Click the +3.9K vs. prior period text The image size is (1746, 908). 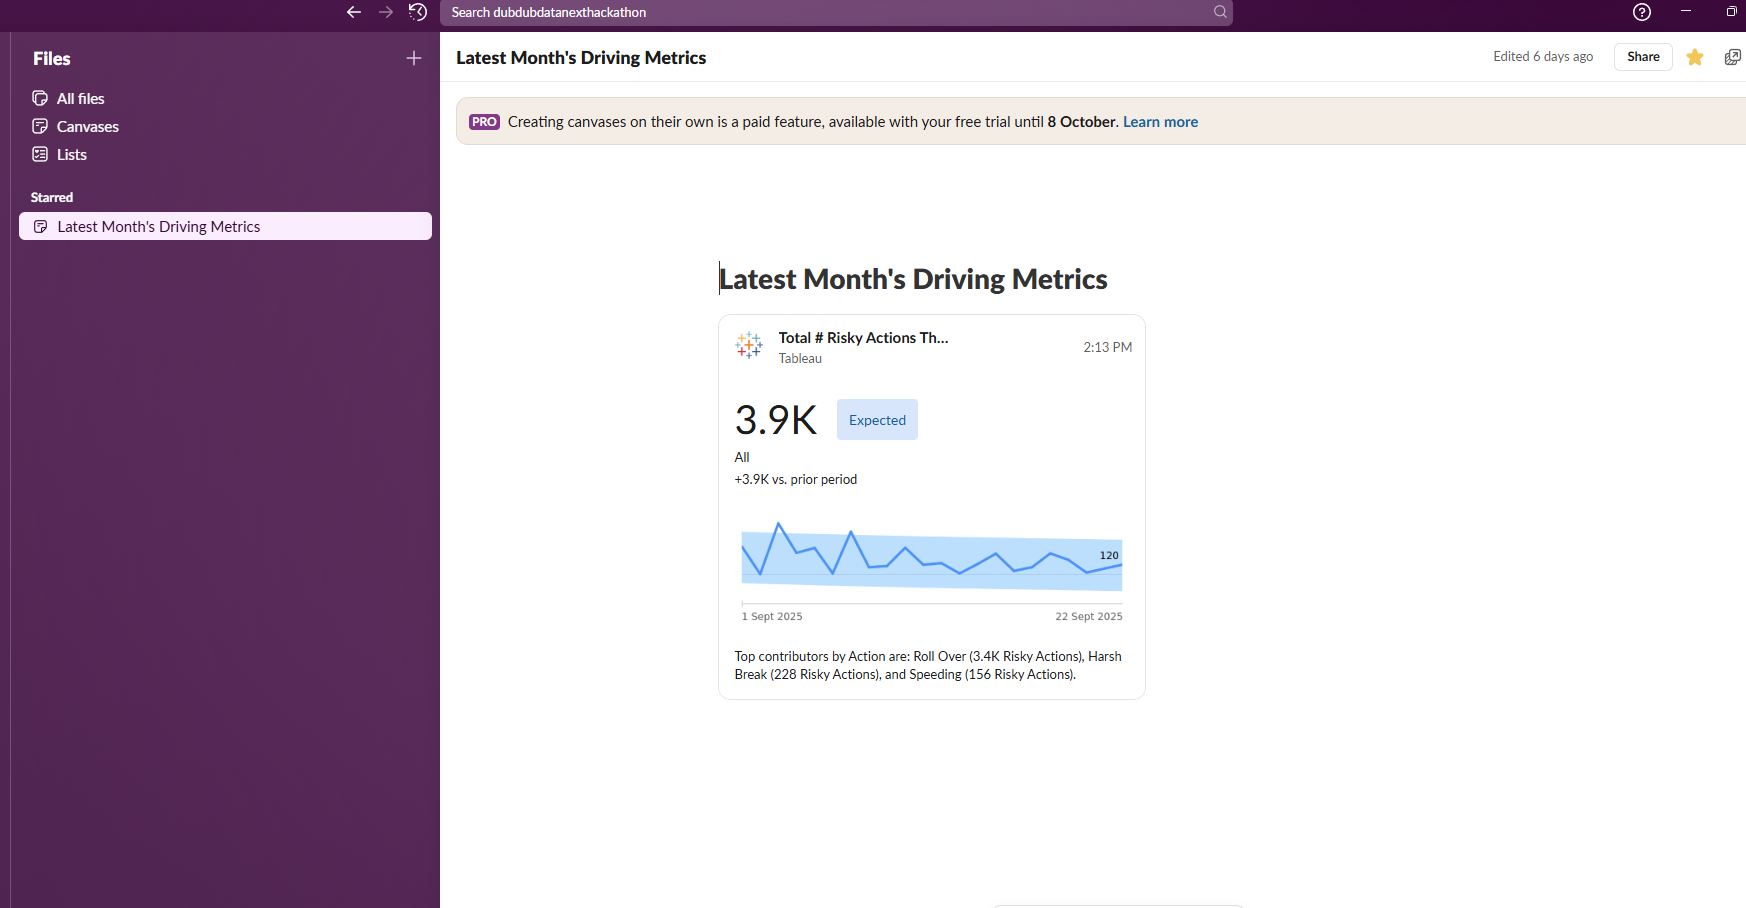pyautogui.click(x=796, y=479)
